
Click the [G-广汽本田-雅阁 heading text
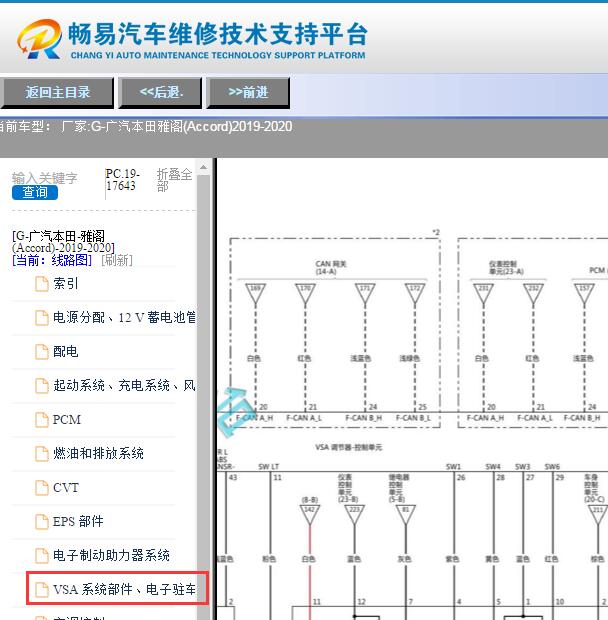click(x=63, y=242)
